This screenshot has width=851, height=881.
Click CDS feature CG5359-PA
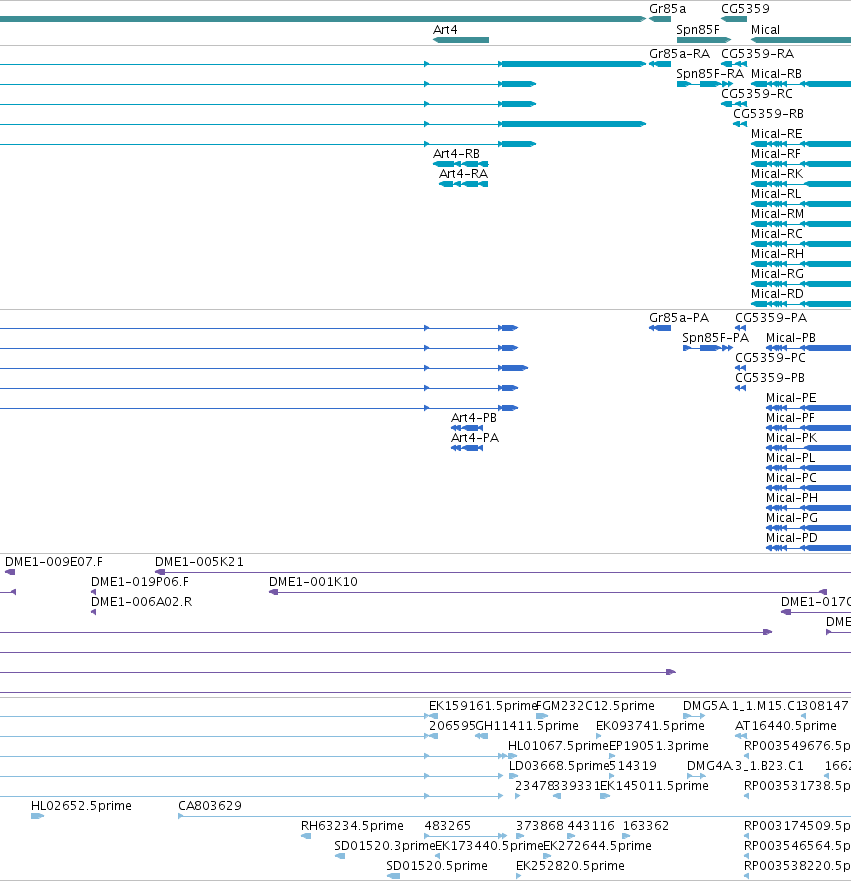click(x=740, y=328)
